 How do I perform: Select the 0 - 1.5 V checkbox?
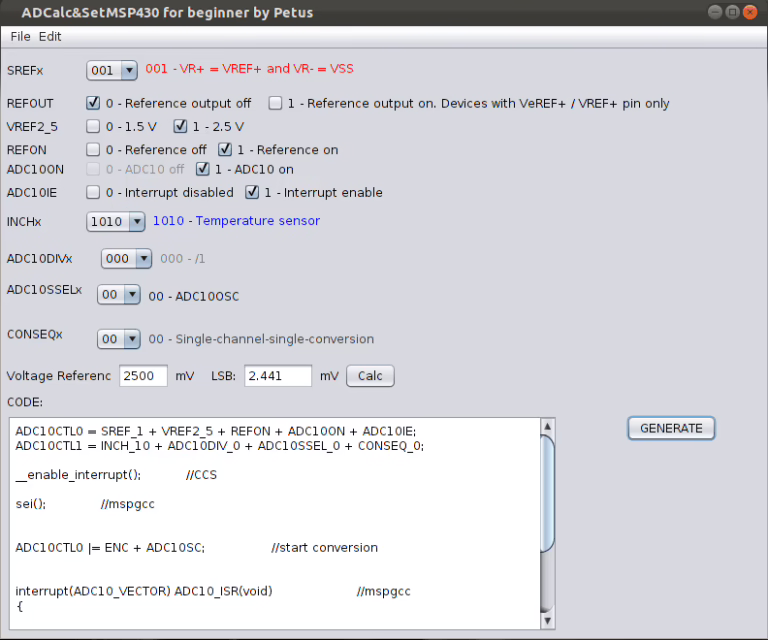click(x=94, y=127)
